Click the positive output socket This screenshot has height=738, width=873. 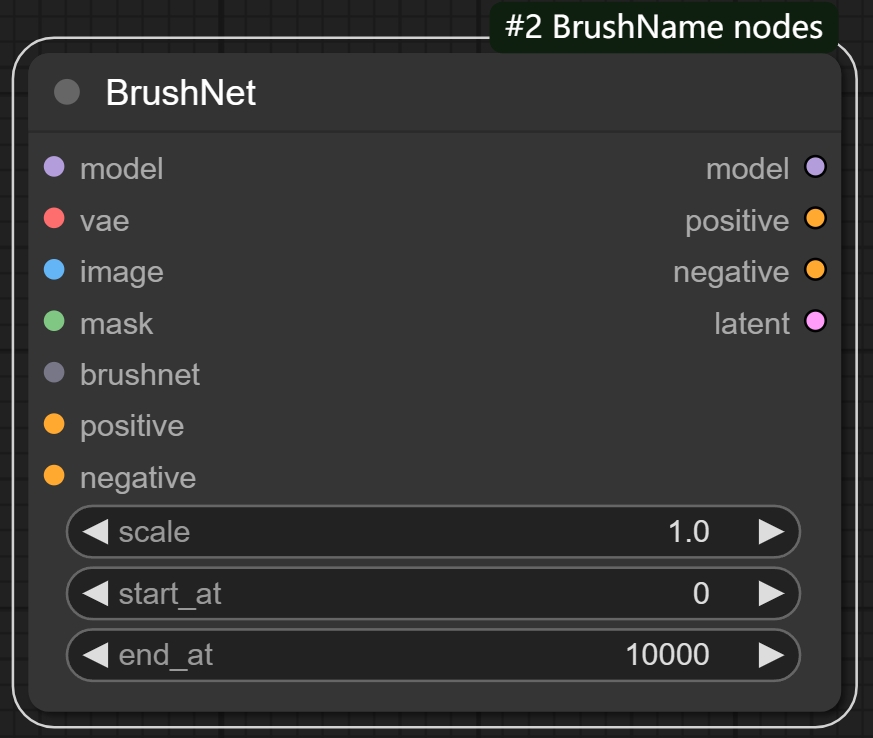tap(815, 219)
